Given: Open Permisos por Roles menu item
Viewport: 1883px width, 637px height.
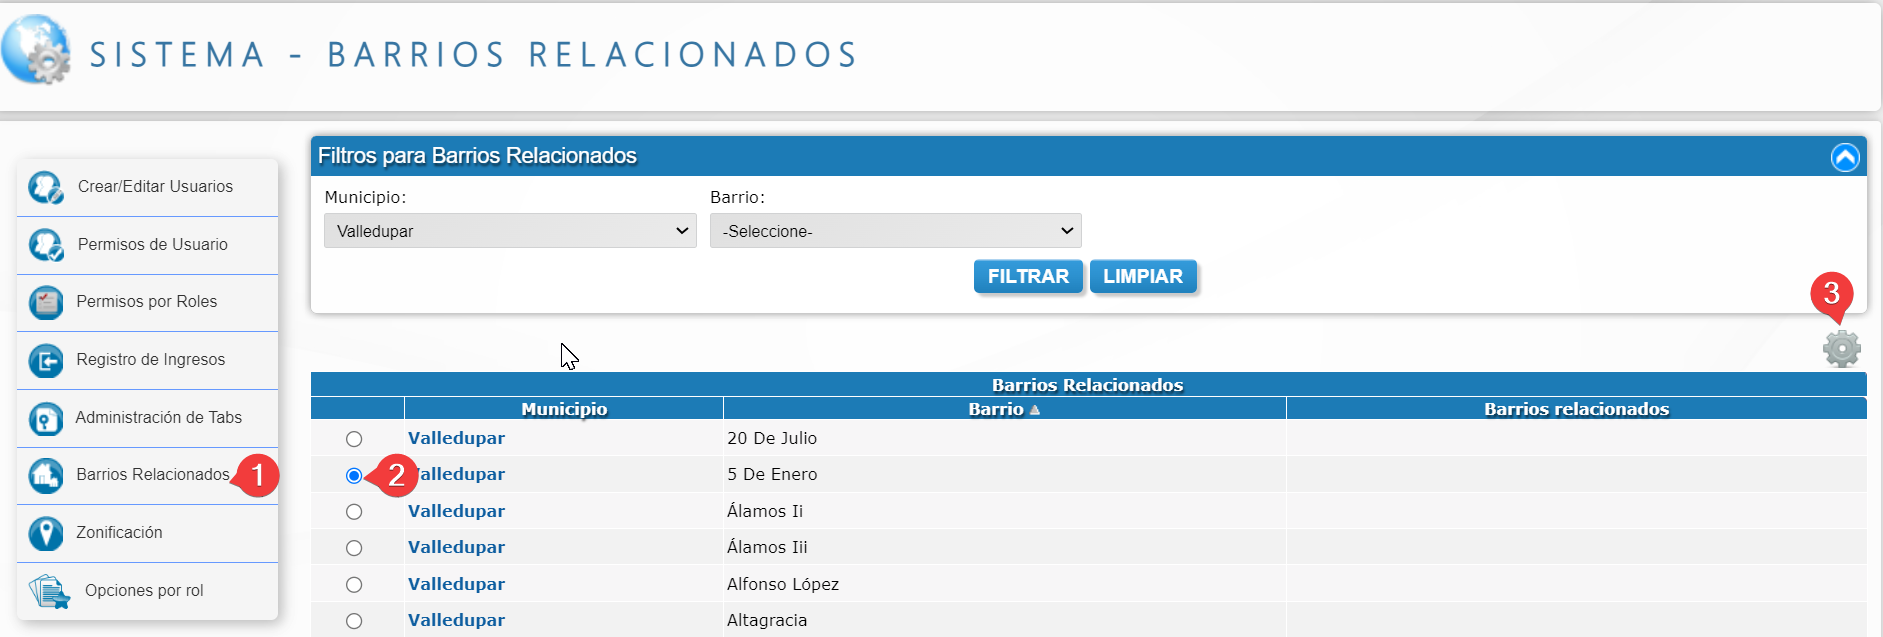Looking at the screenshot, I should tap(146, 302).
